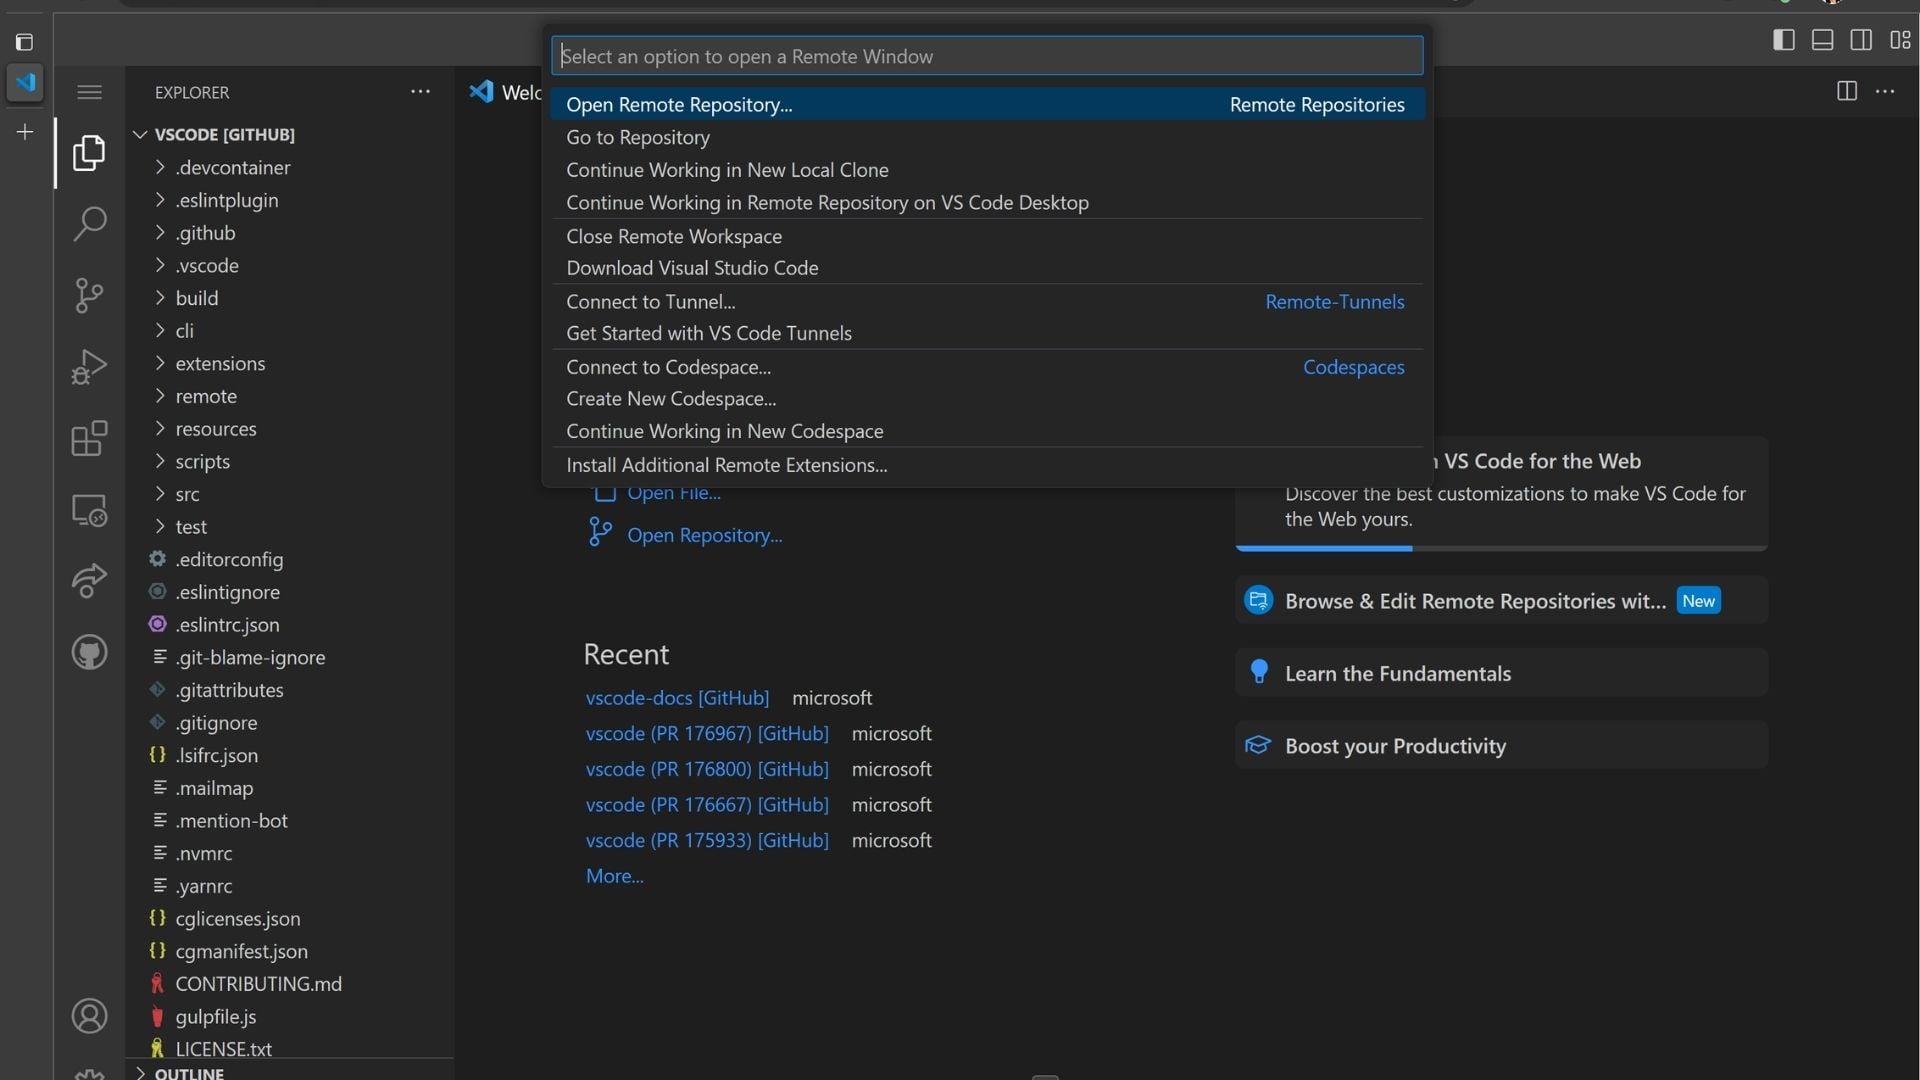The height and width of the screenshot is (1080, 1920).
Task: Open the LICENSE.txt file
Action: pos(223,1049)
